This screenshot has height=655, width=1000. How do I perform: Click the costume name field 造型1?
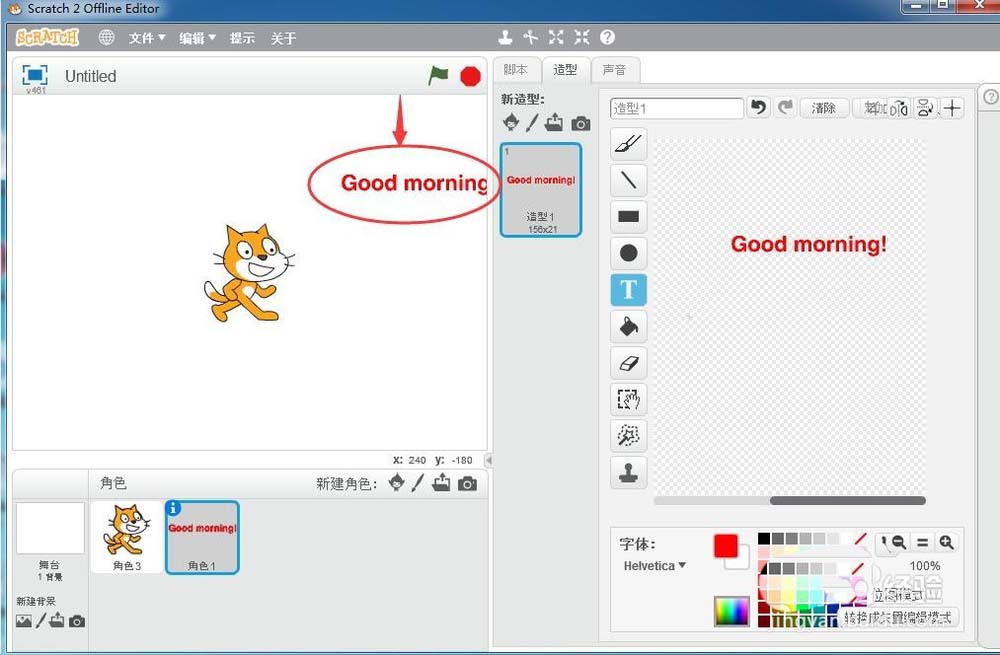677,108
